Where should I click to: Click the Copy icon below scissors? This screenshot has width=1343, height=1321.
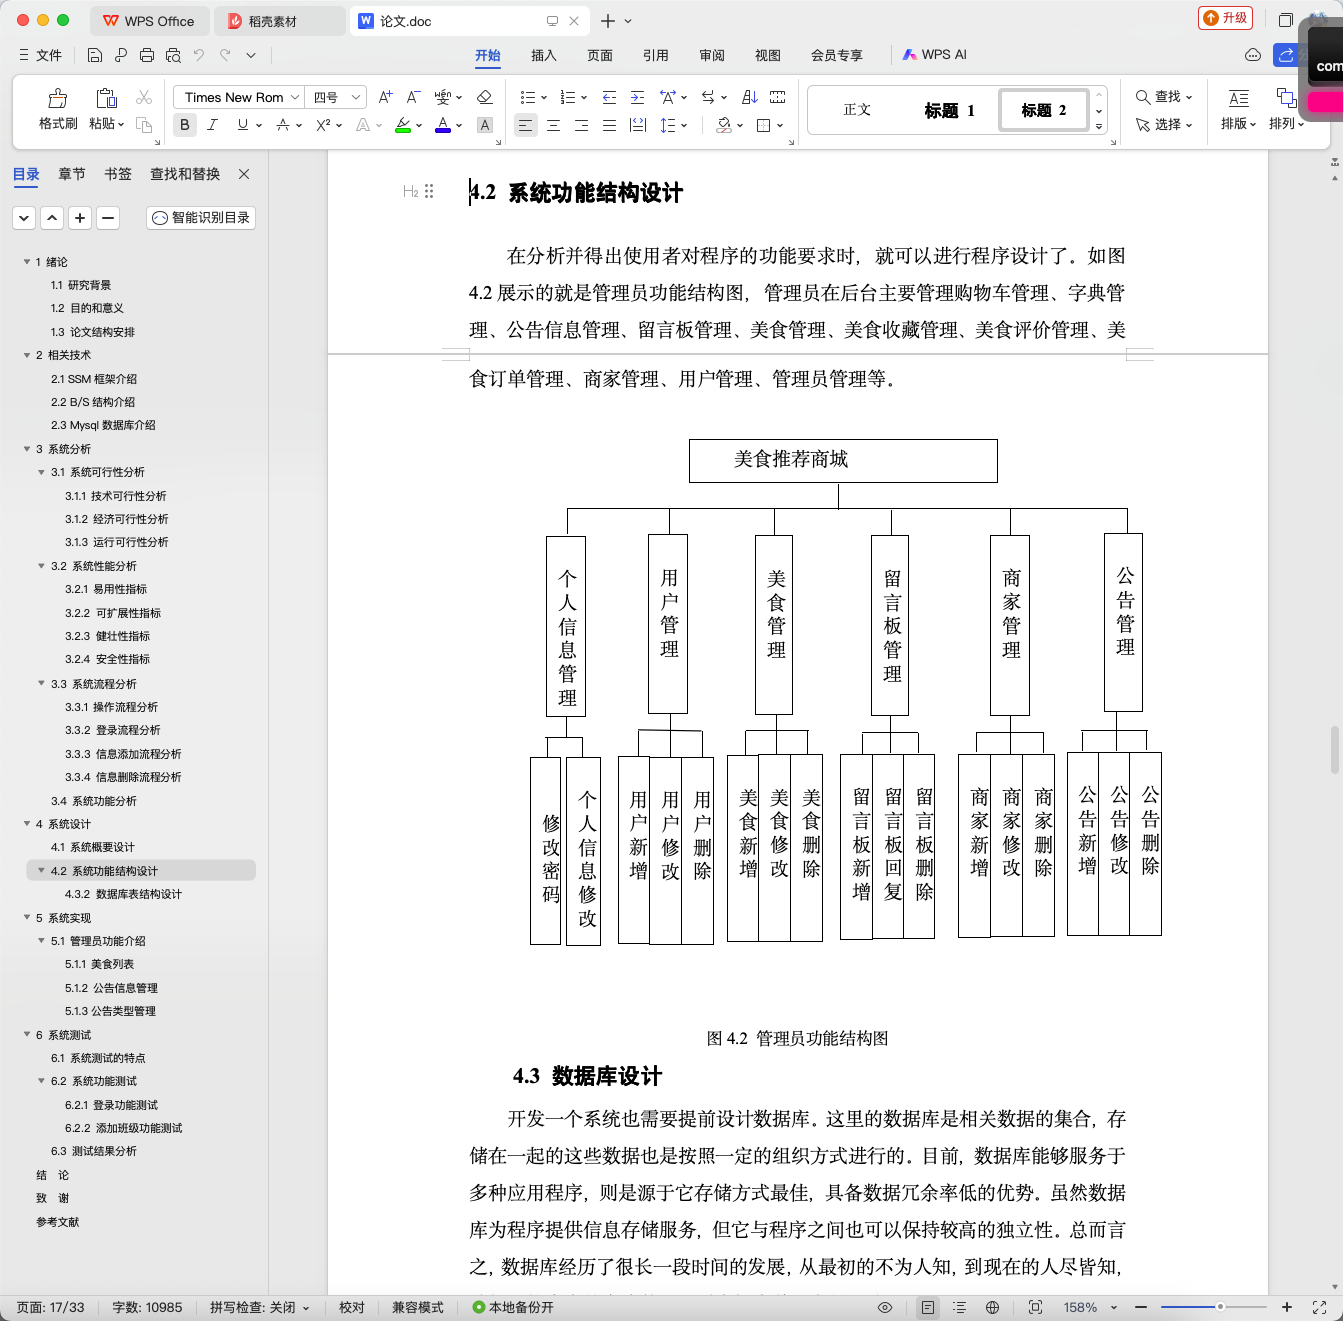(x=144, y=125)
